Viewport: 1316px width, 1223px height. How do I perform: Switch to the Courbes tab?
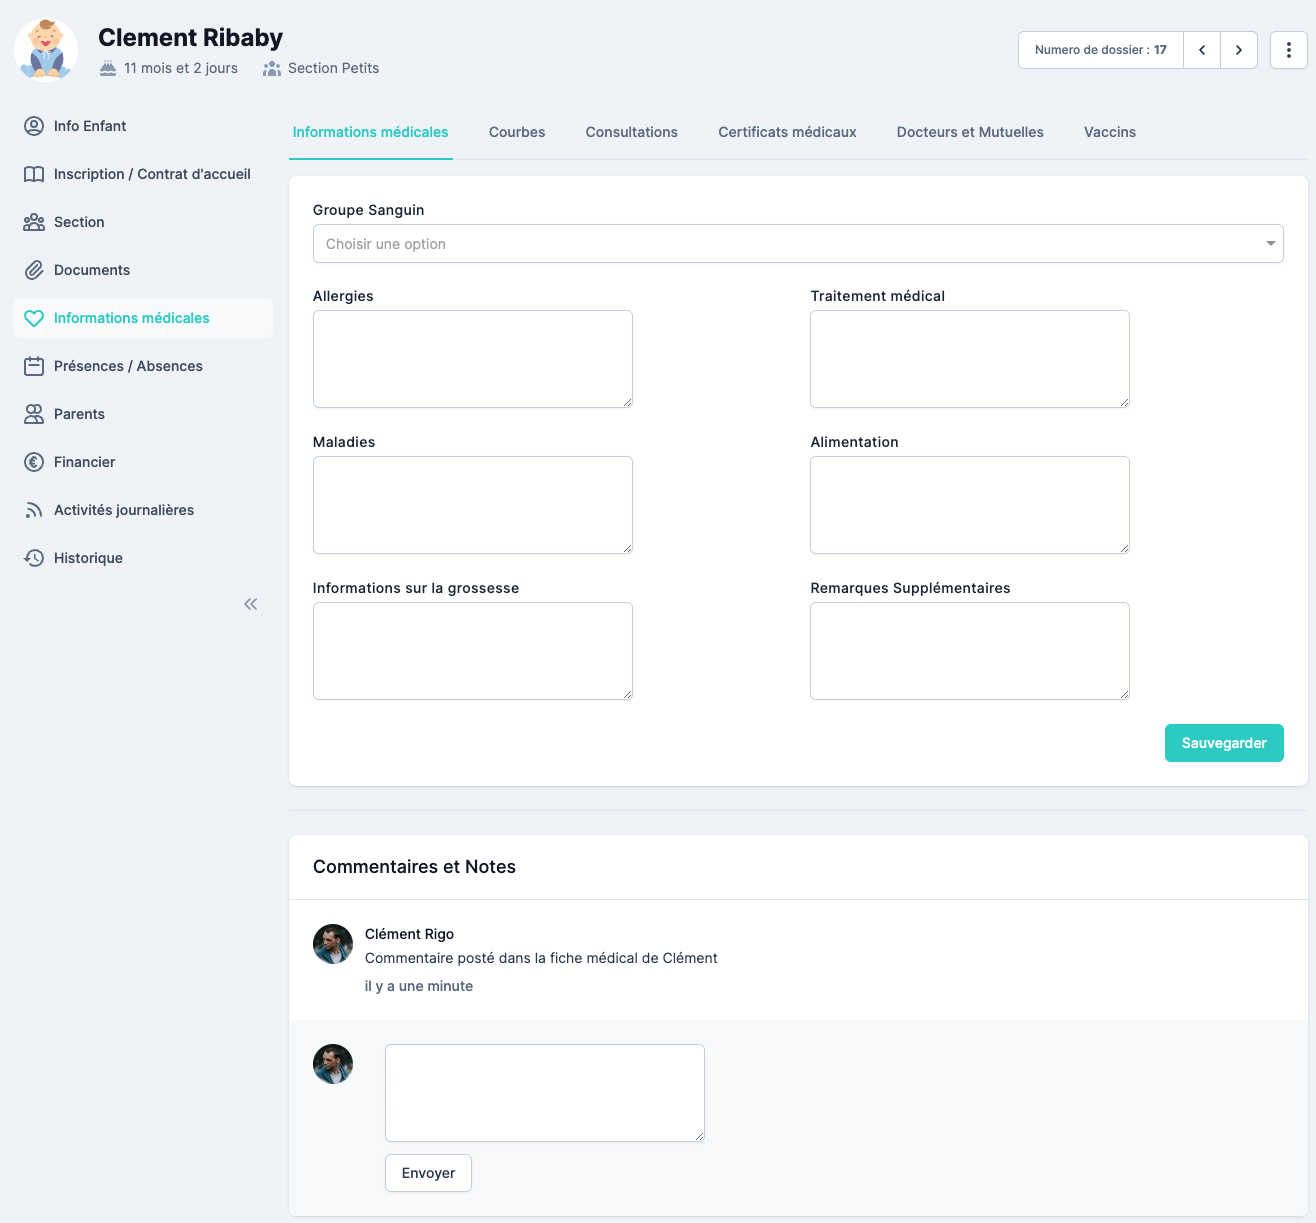[x=517, y=132]
